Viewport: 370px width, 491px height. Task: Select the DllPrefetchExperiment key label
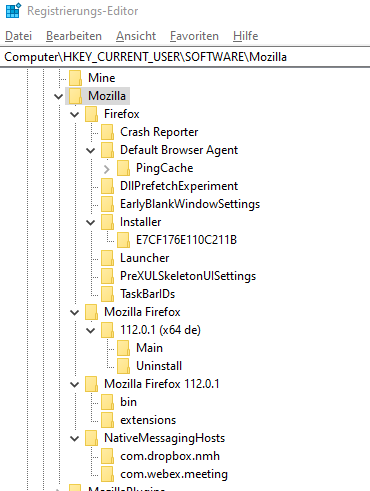(x=179, y=186)
